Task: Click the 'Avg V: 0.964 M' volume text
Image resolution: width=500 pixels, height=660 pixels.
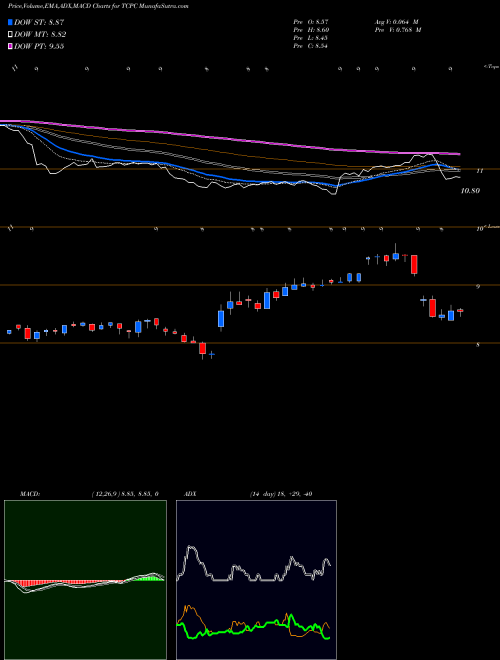Action: pyautogui.click(x=396, y=21)
